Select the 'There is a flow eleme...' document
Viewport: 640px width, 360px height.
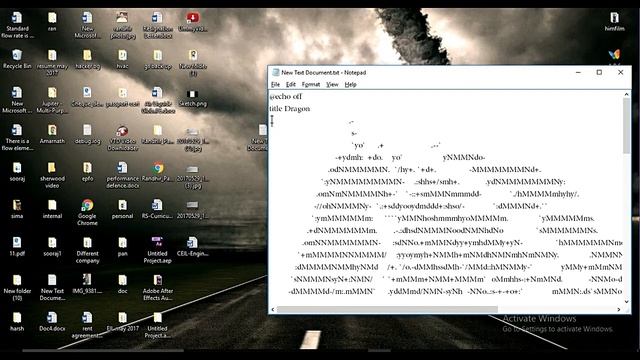coord(17,138)
